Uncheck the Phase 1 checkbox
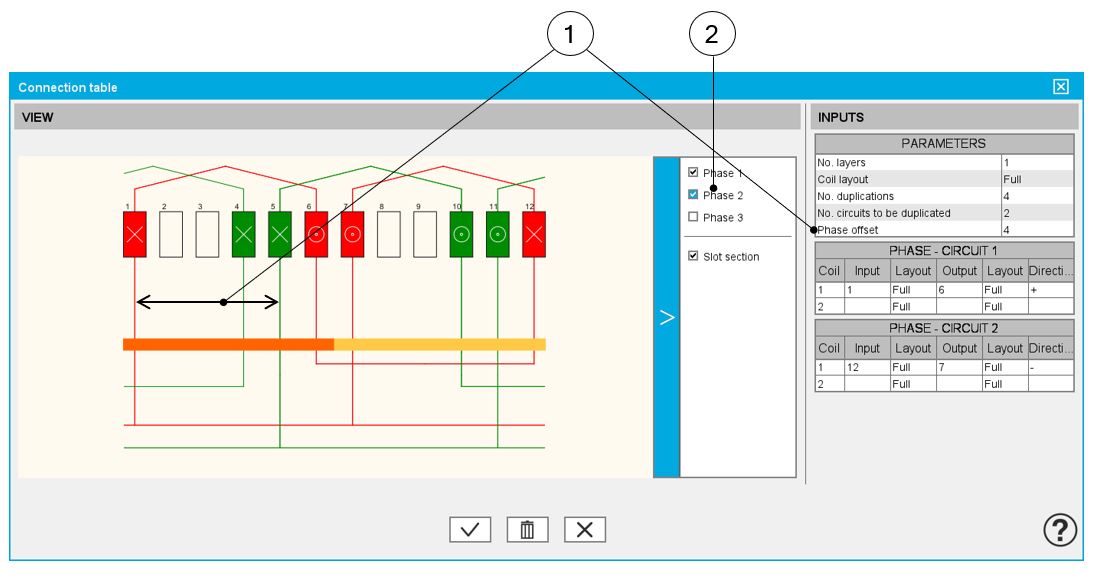 [x=693, y=173]
